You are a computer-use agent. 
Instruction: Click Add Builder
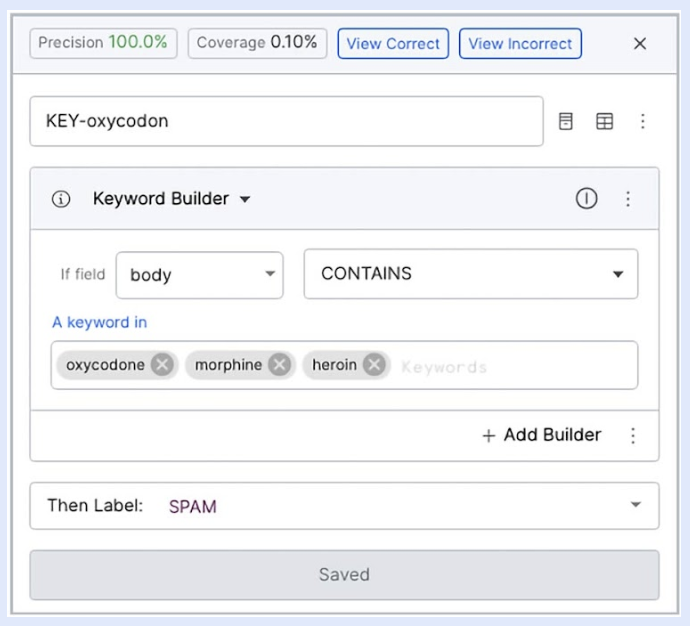(542, 435)
